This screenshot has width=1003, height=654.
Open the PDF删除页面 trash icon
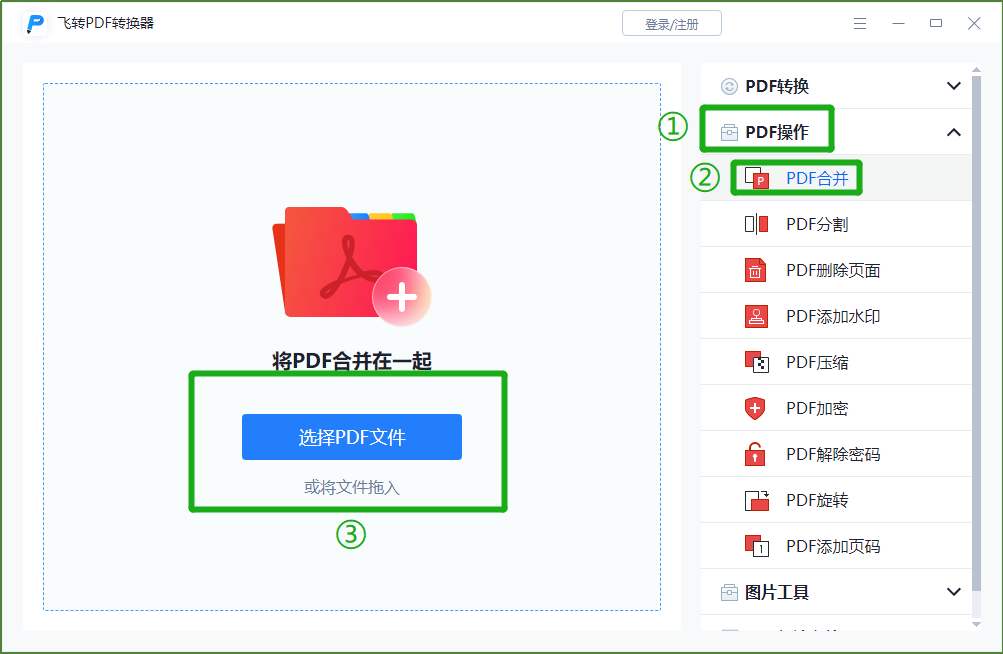(755, 270)
